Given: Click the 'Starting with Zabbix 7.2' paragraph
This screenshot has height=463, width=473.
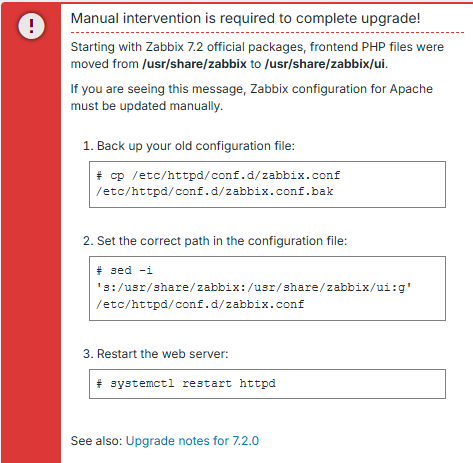Looking at the screenshot, I should pos(257,55).
